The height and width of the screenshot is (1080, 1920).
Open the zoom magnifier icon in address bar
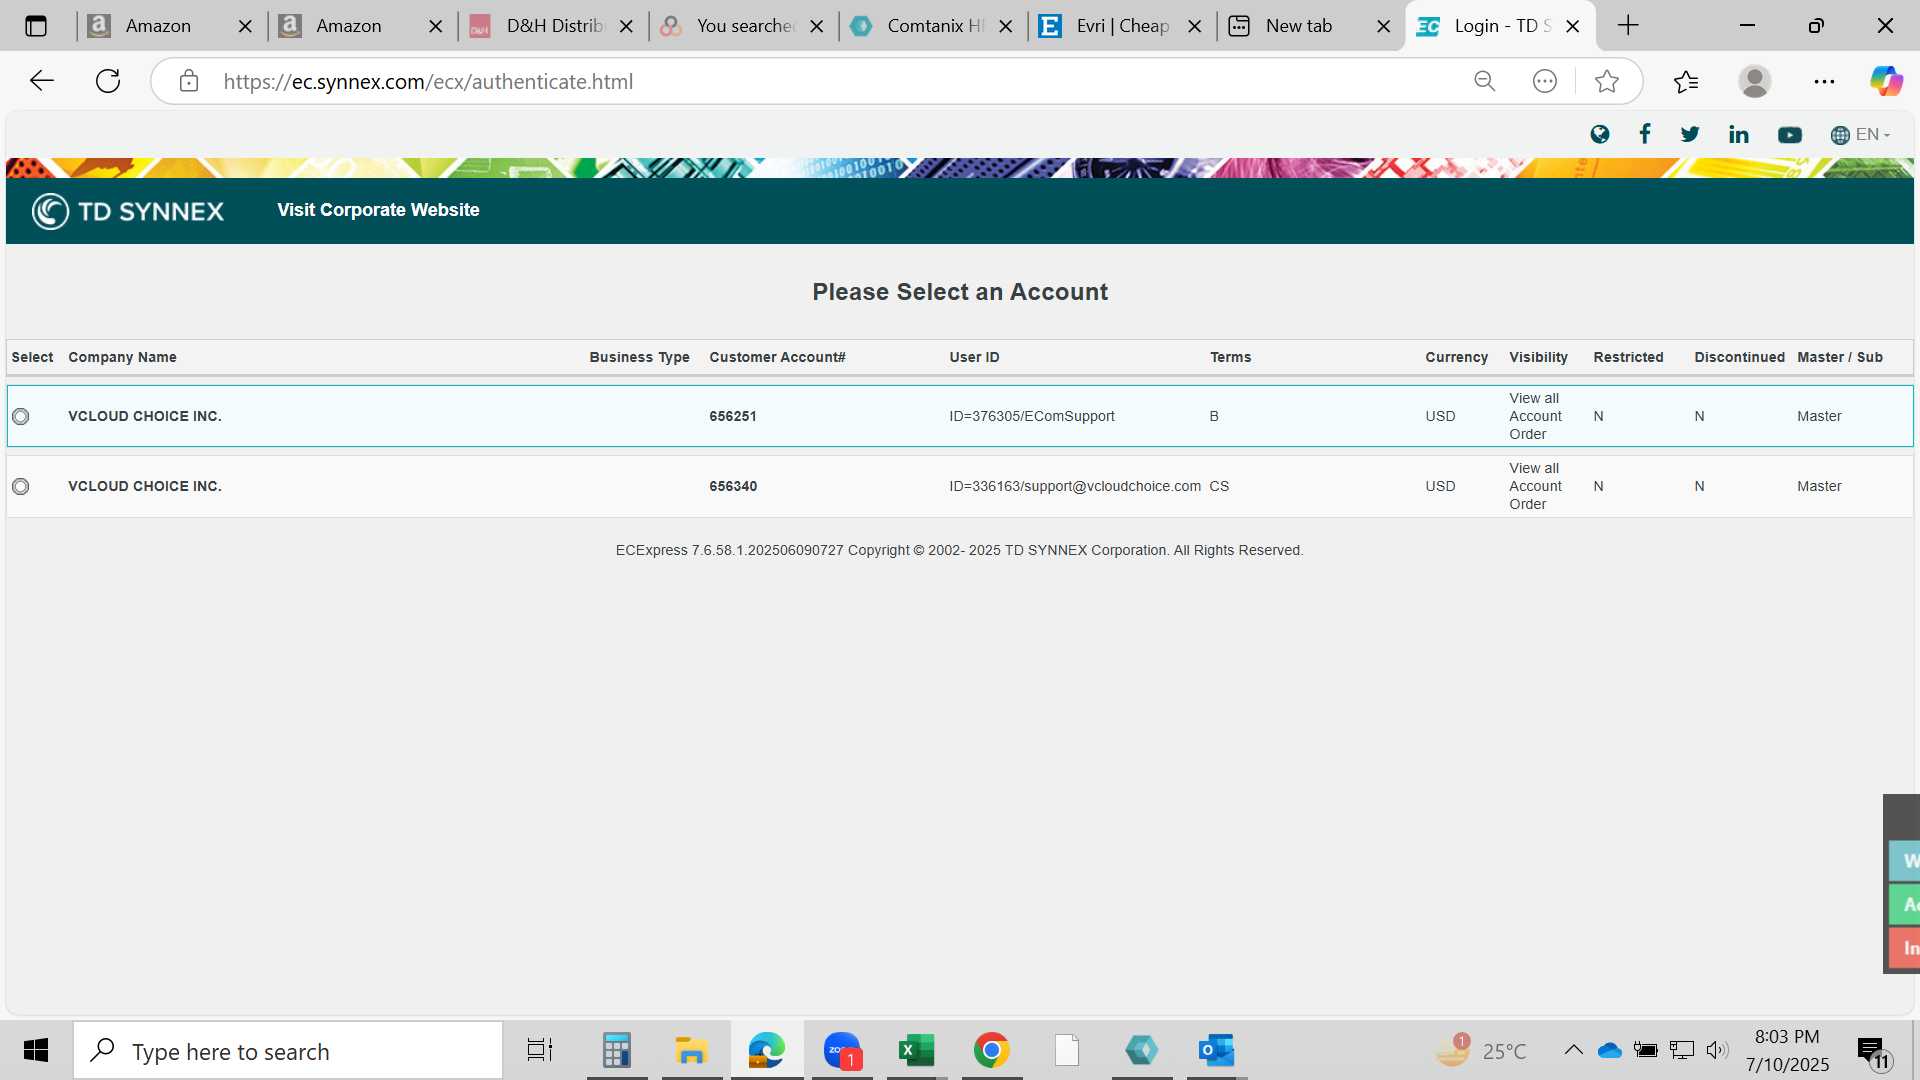(1485, 81)
